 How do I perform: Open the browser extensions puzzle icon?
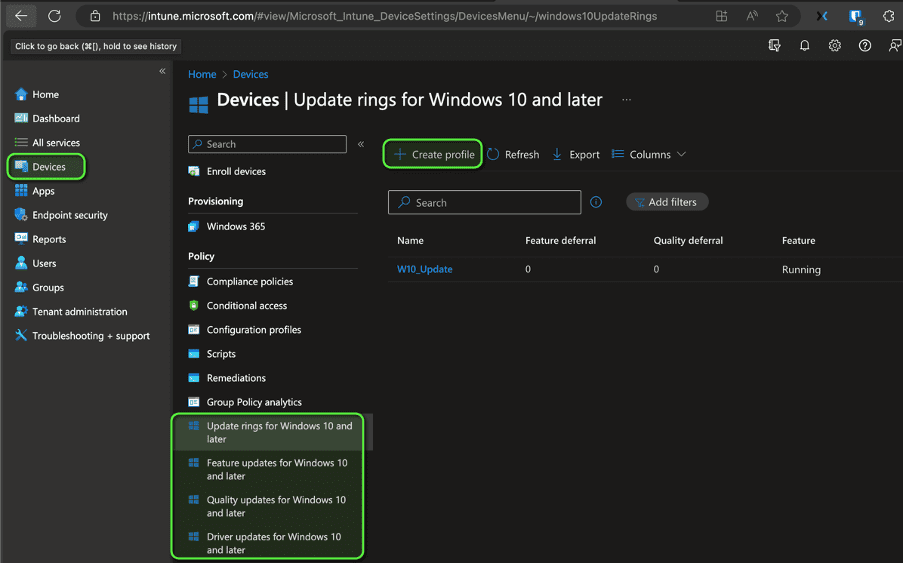[x=889, y=16]
